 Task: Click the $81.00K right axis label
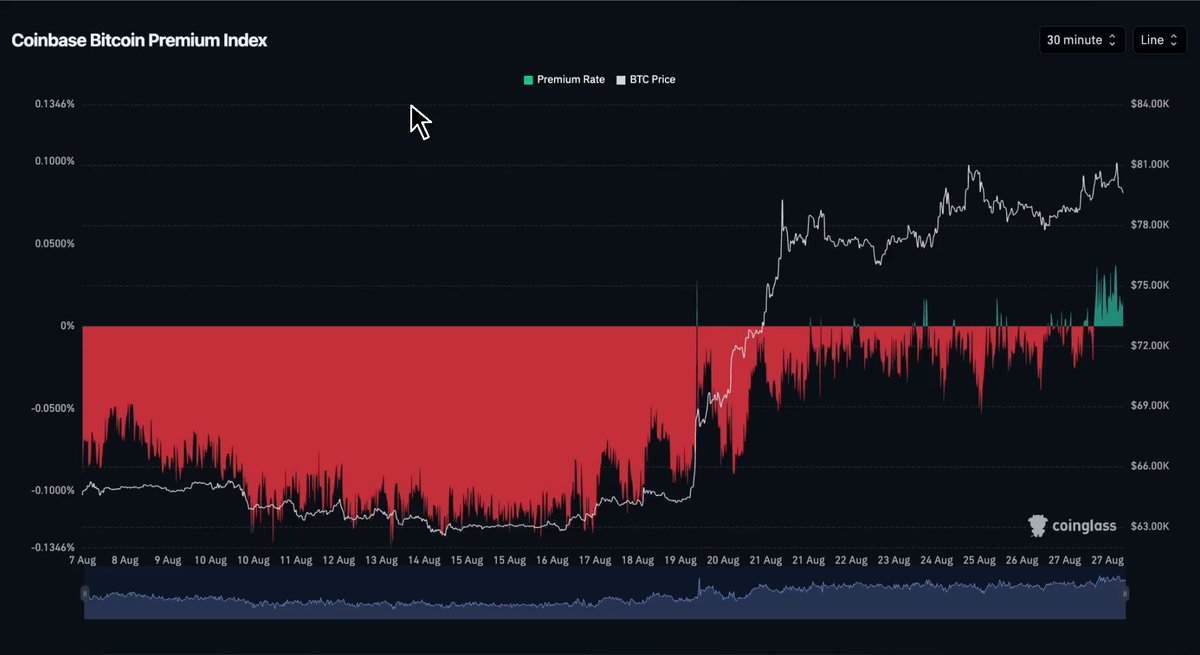[x=1151, y=164]
